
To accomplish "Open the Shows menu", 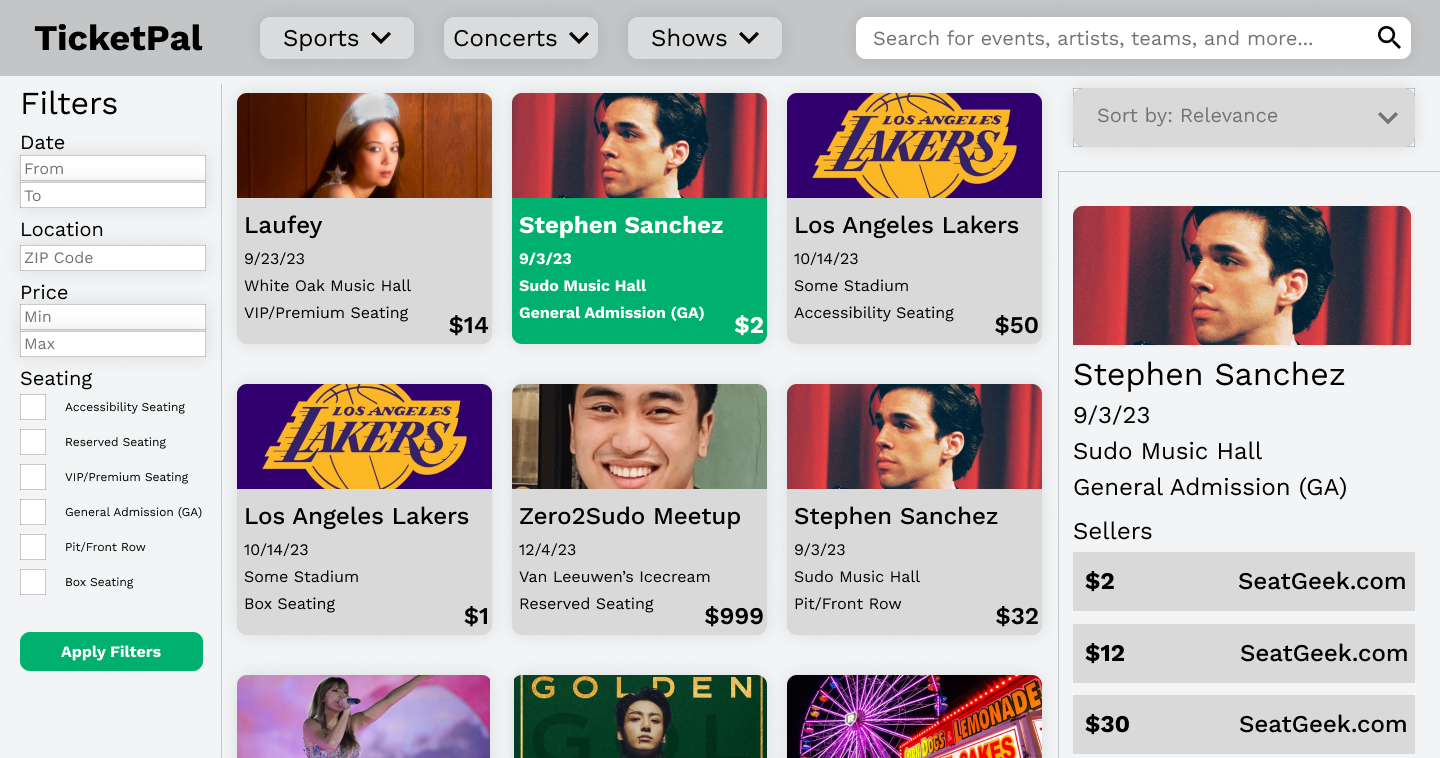I will click(x=704, y=38).
